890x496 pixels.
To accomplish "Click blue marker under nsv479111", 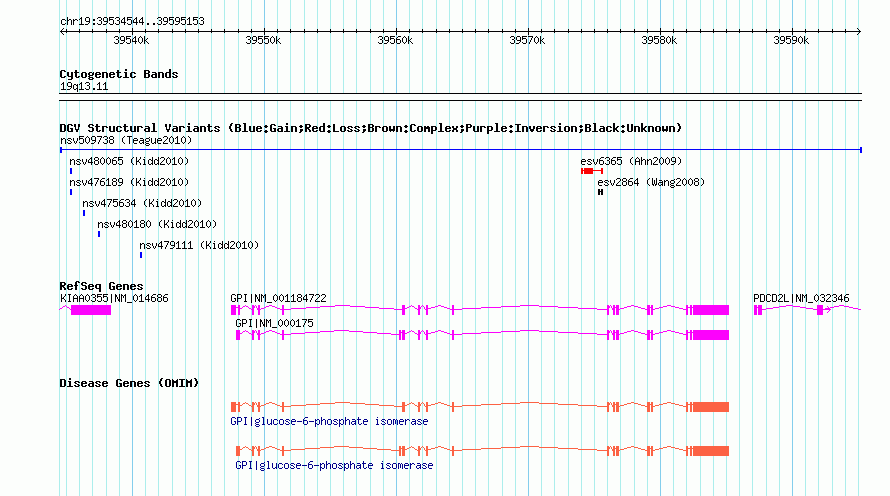I will [141, 255].
